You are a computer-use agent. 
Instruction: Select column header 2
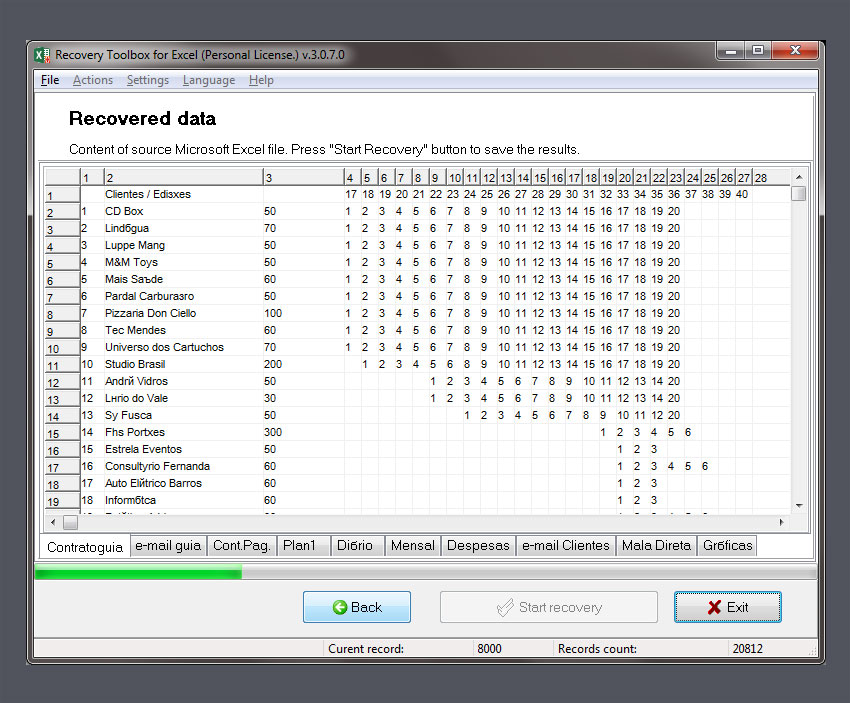184,177
